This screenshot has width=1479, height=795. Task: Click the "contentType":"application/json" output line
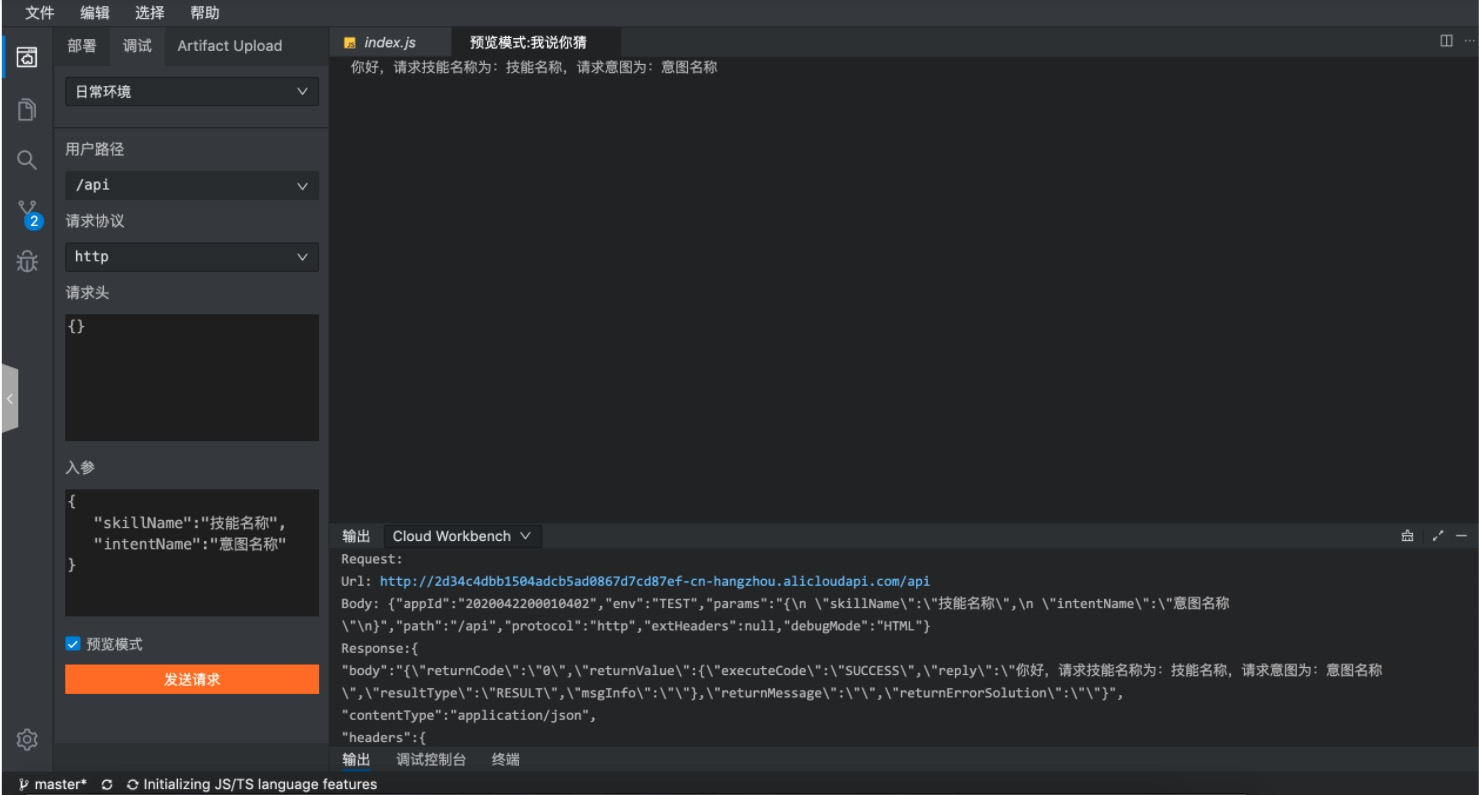pyautogui.click(x=468, y=716)
